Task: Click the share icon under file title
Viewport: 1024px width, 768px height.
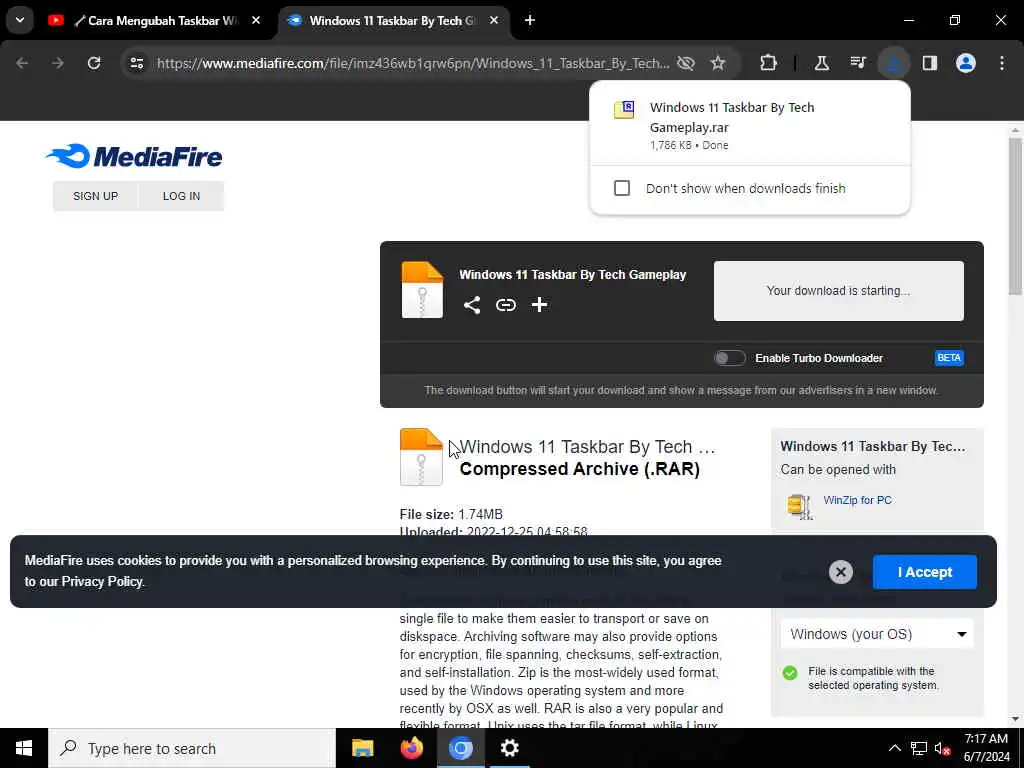Action: pos(472,305)
